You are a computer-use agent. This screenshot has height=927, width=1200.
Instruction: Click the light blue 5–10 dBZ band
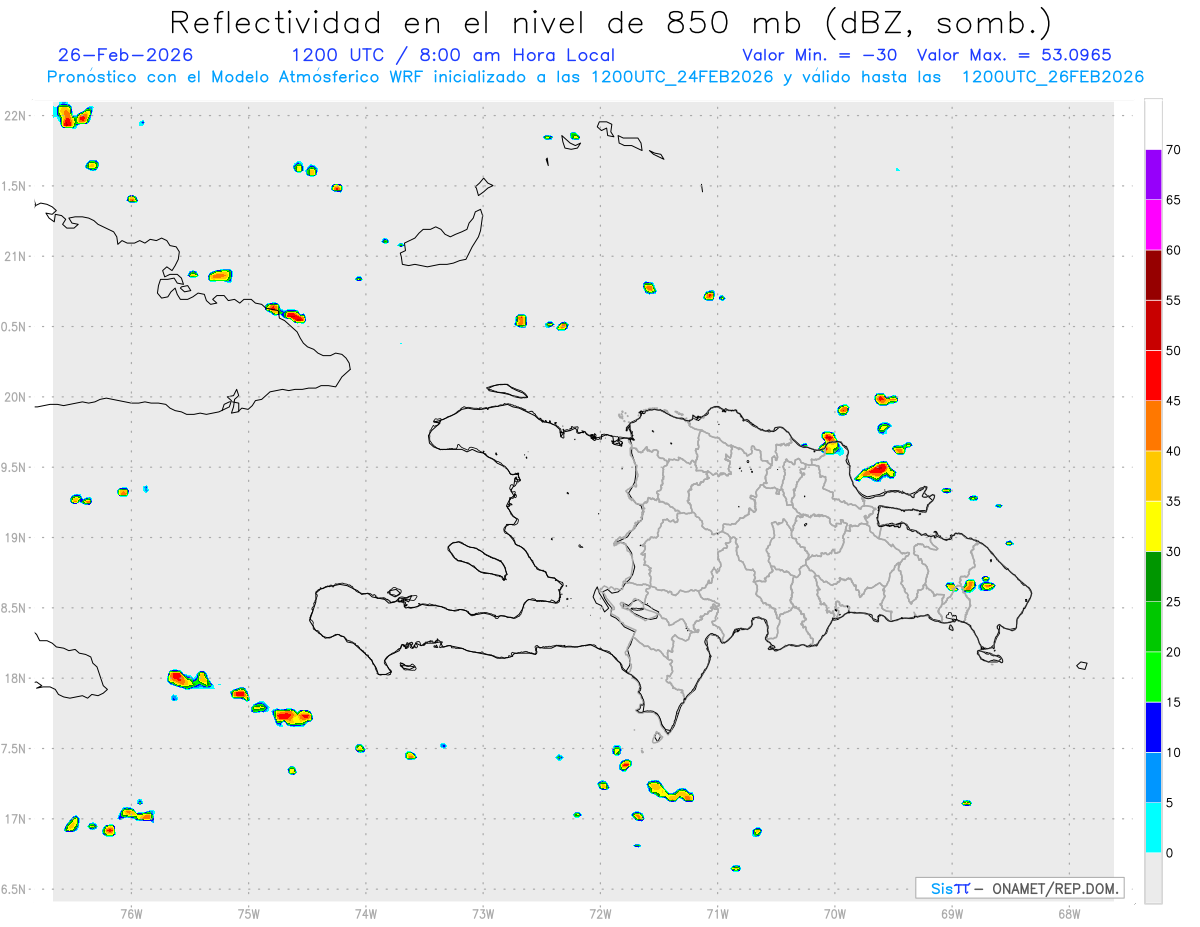(x=1153, y=778)
